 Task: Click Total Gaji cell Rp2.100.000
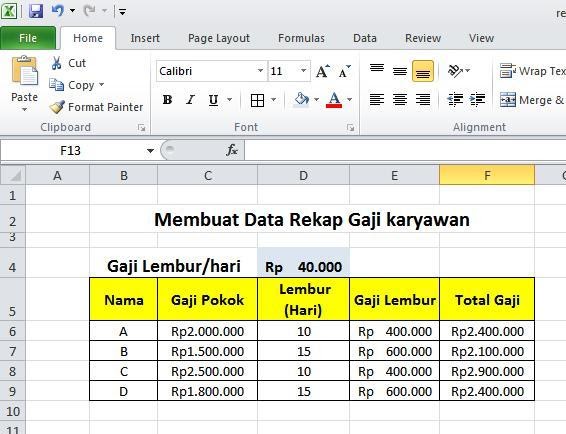coord(487,351)
